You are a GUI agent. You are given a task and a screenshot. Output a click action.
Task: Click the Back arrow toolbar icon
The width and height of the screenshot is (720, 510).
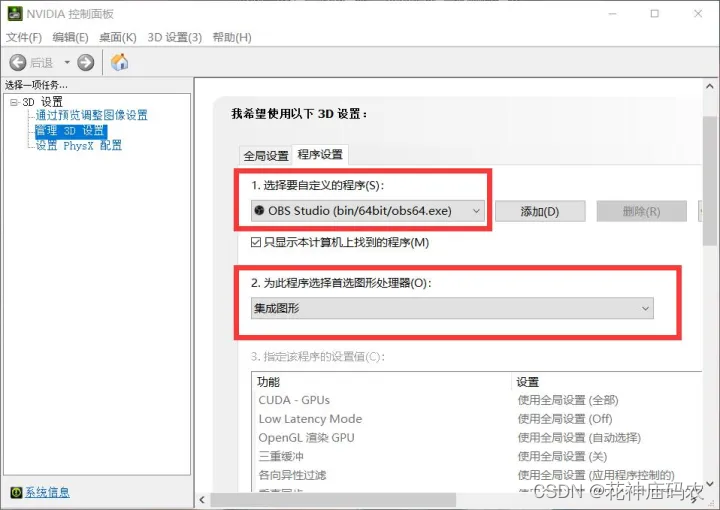tap(18, 62)
